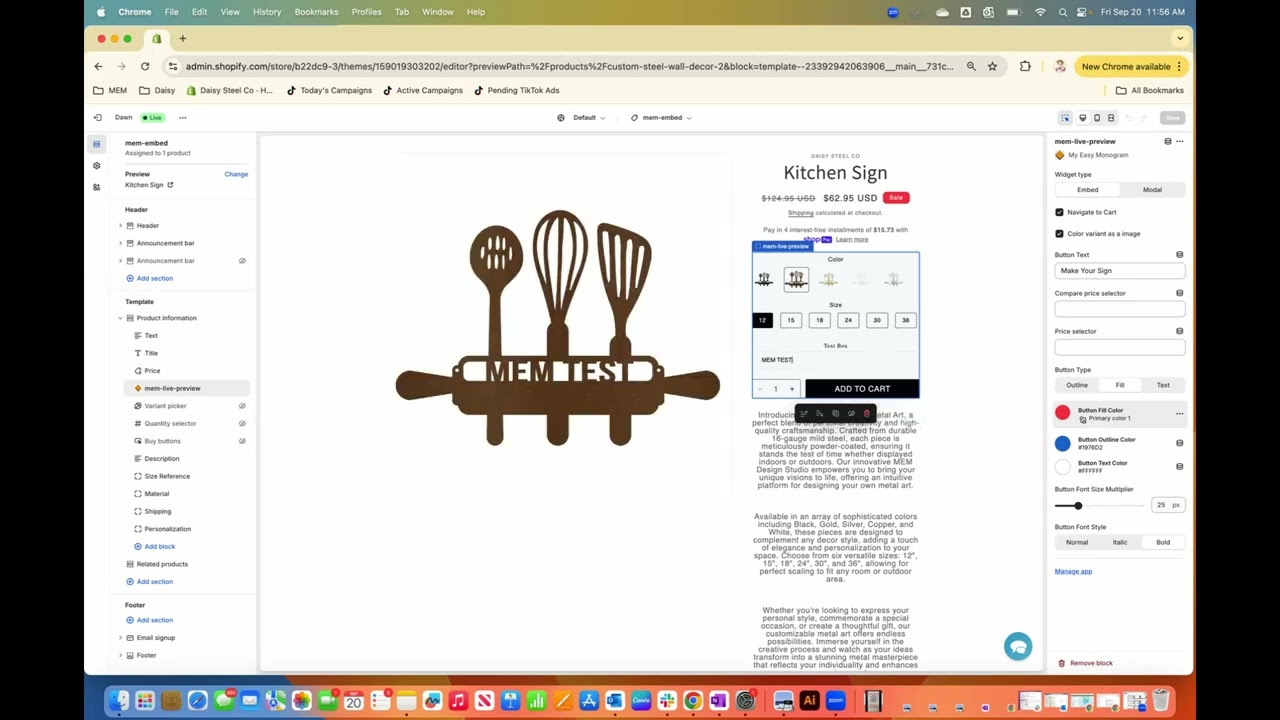Click the red Button Fill Color swatch
The image size is (1280, 720).
[x=1063, y=413]
